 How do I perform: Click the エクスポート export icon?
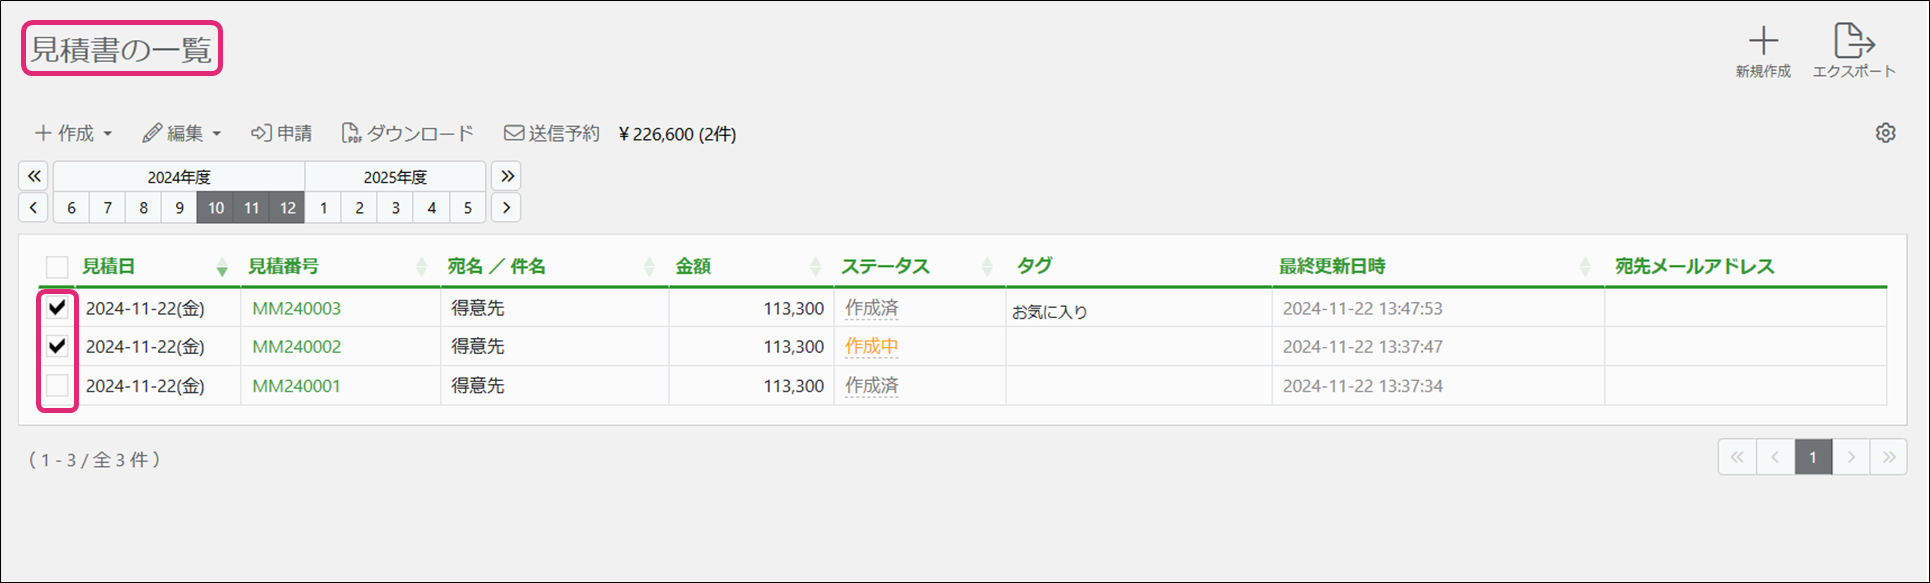[1853, 42]
